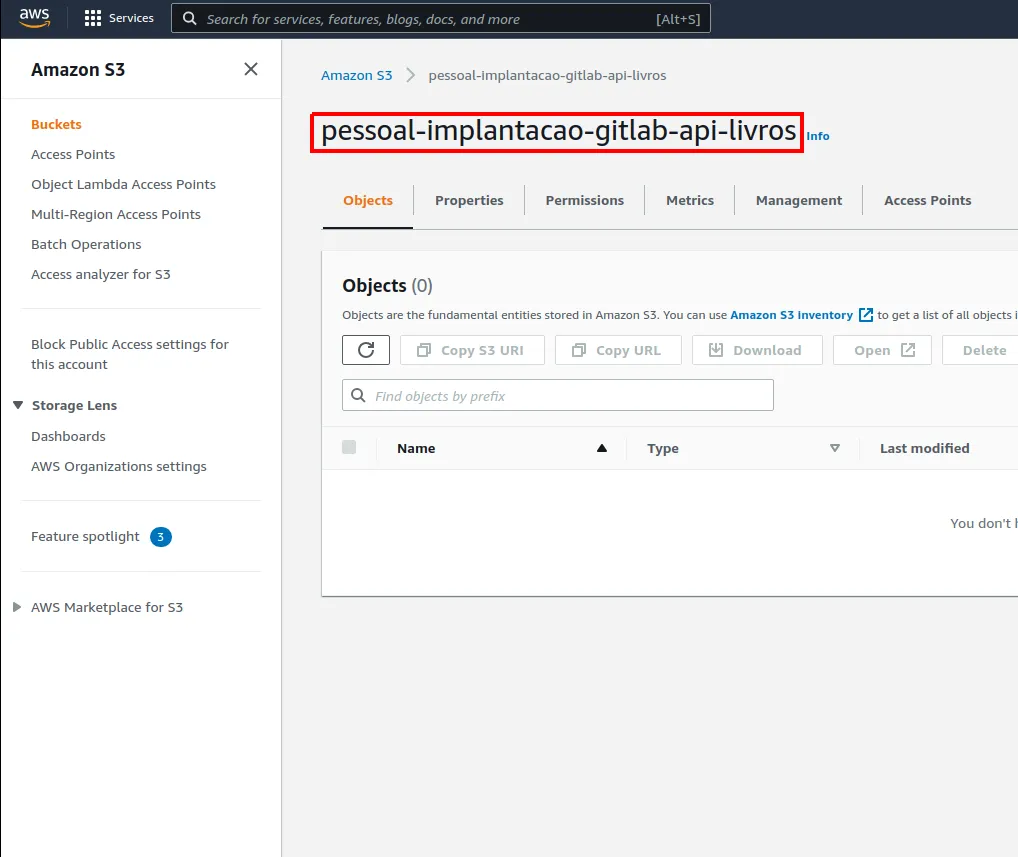Sort objects by Type arrow
Screen dimensions: 1018x857
click(x=835, y=448)
